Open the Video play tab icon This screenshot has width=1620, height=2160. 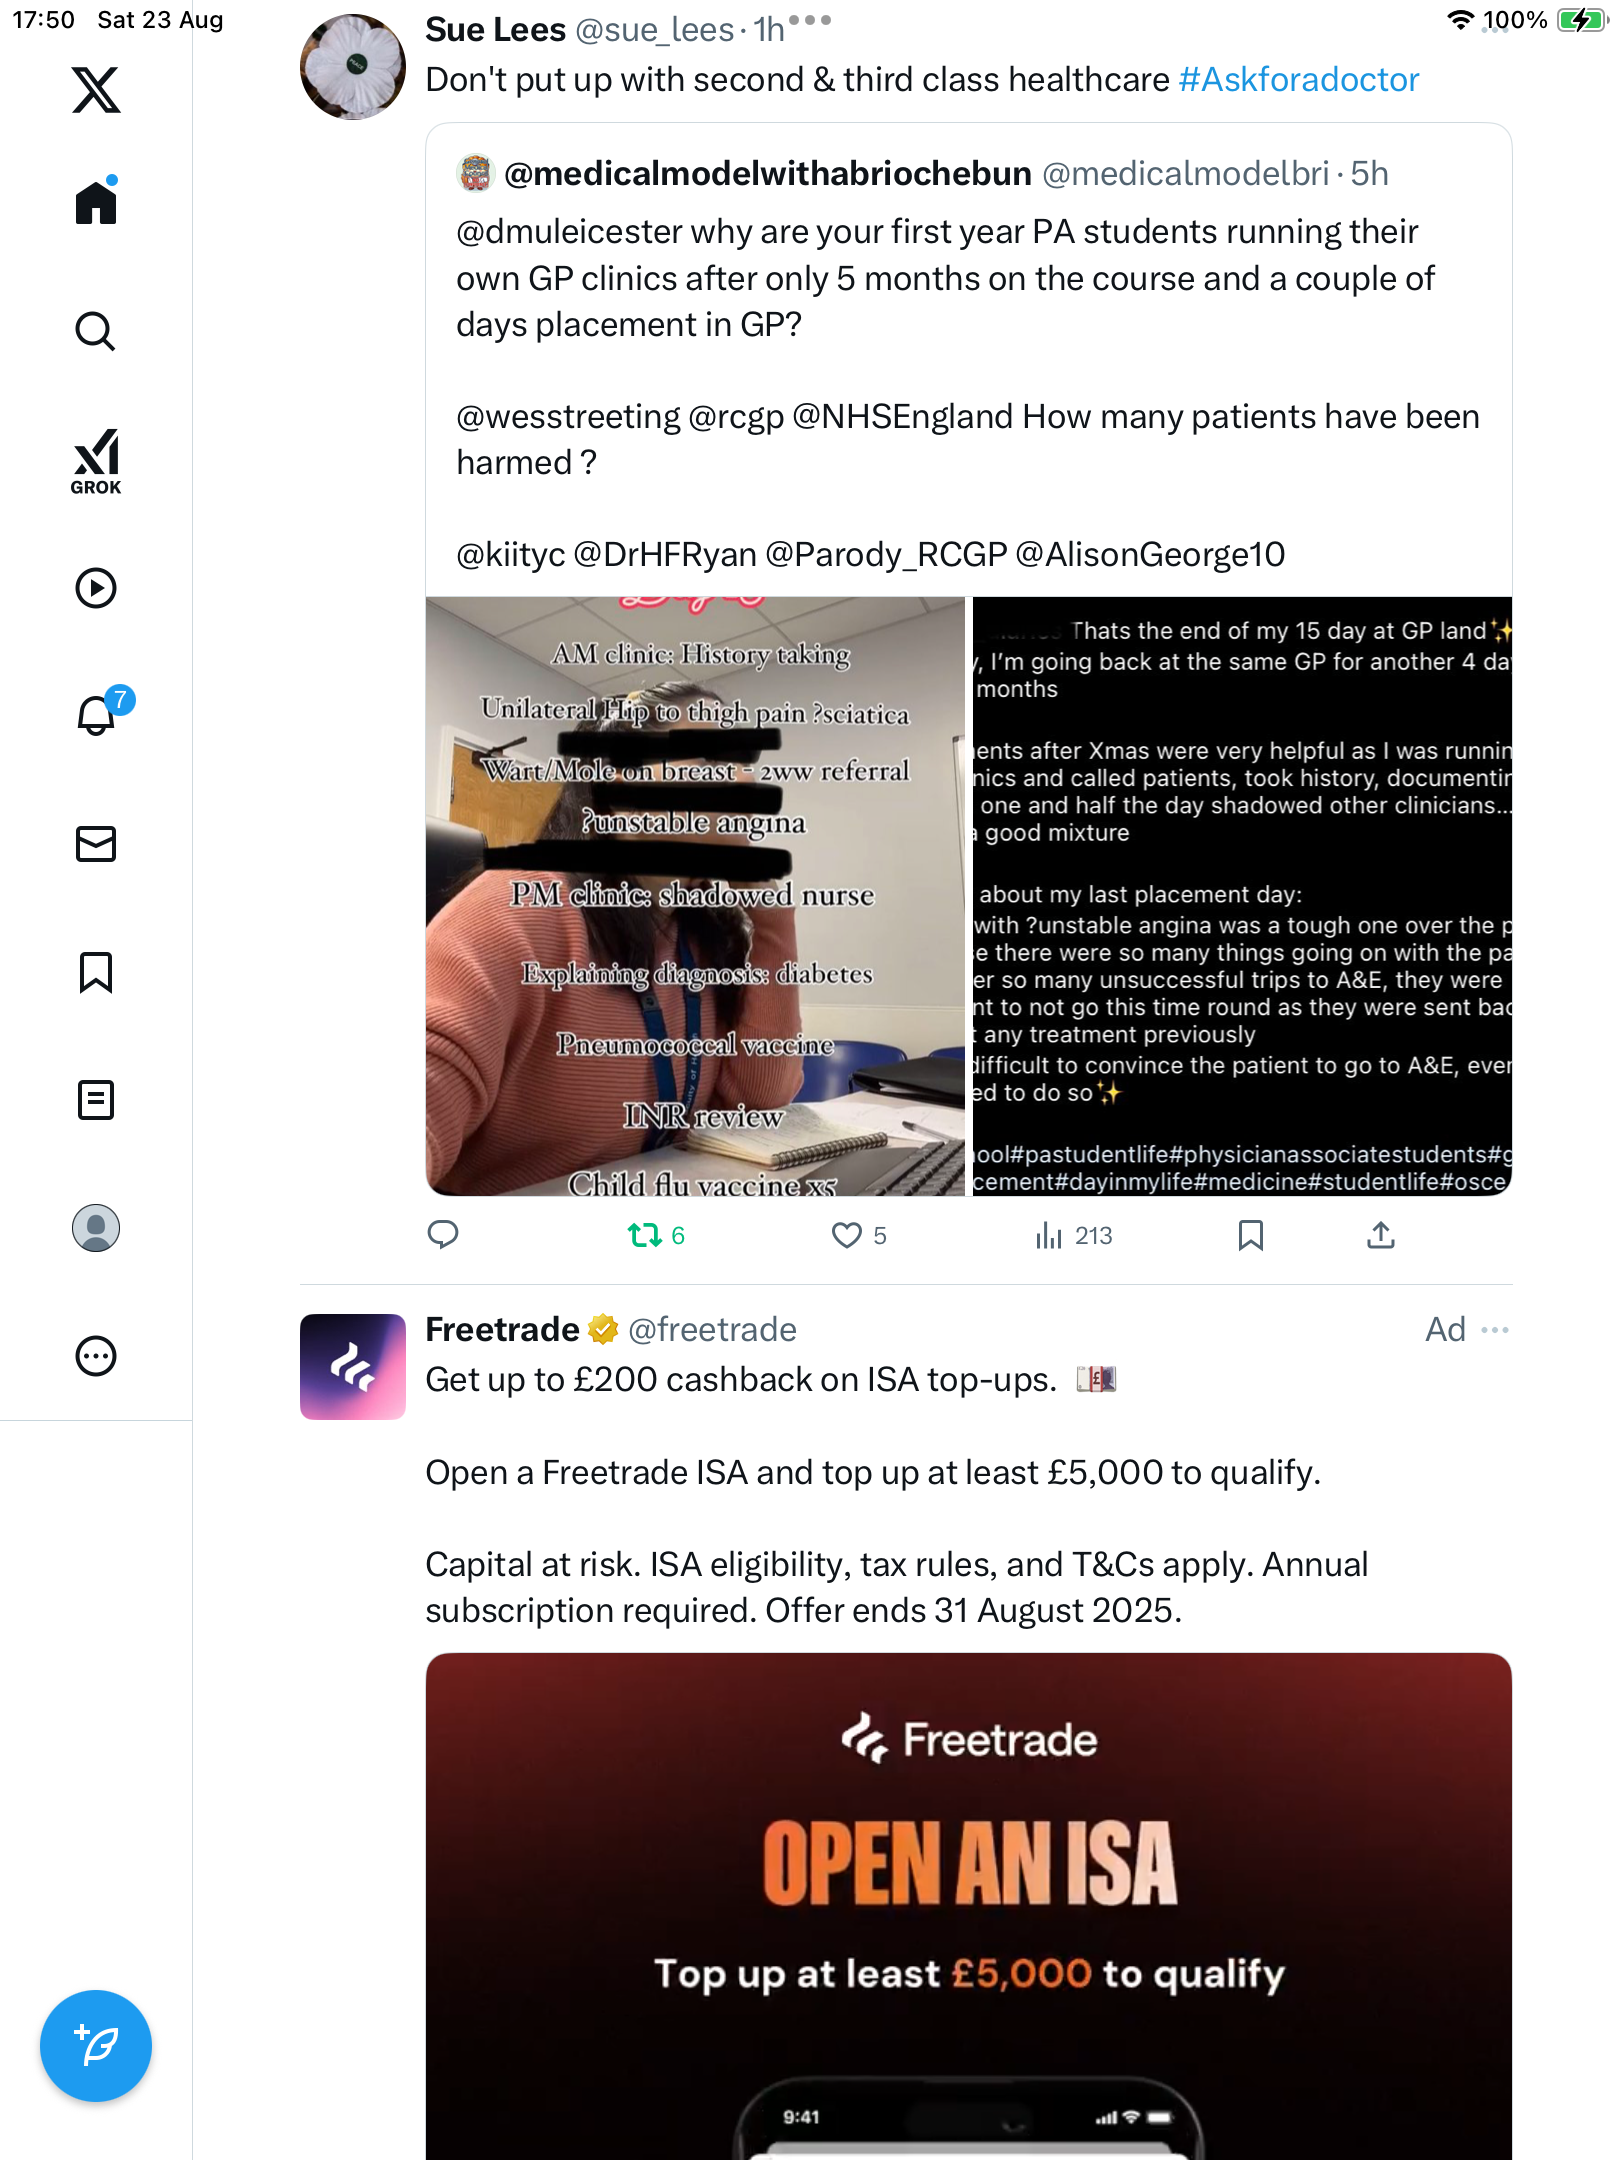pyautogui.click(x=96, y=588)
